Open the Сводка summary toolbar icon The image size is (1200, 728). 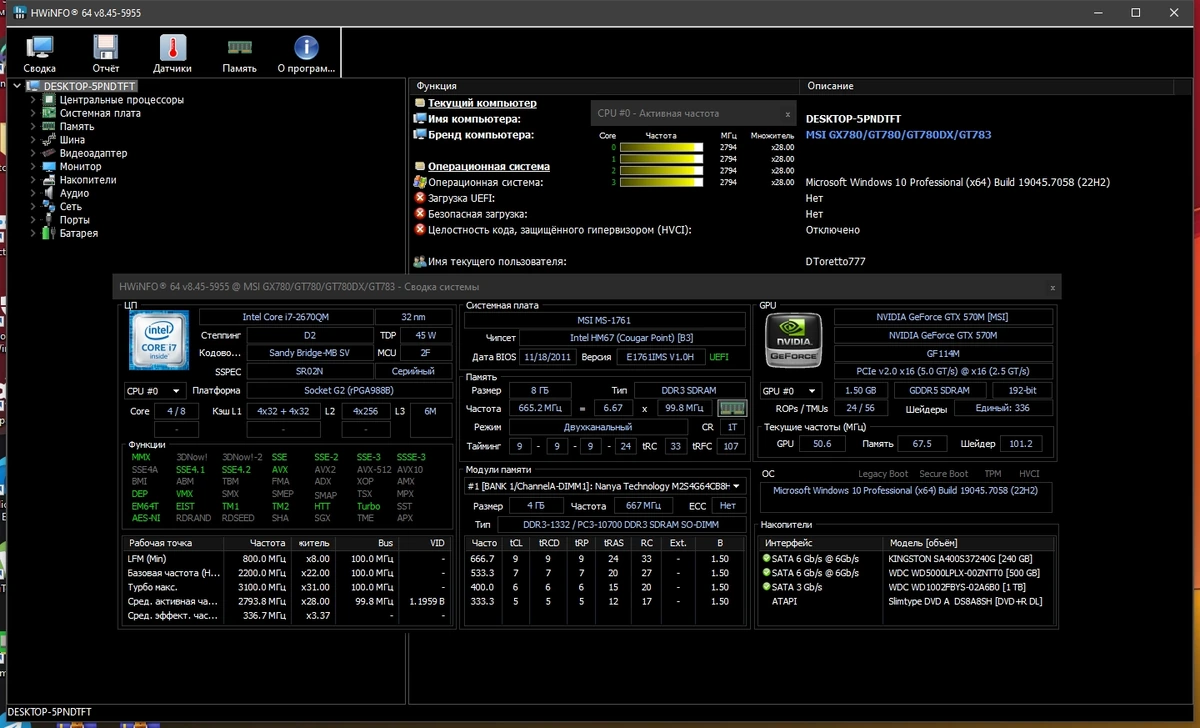pyautogui.click(x=40, y=54)
